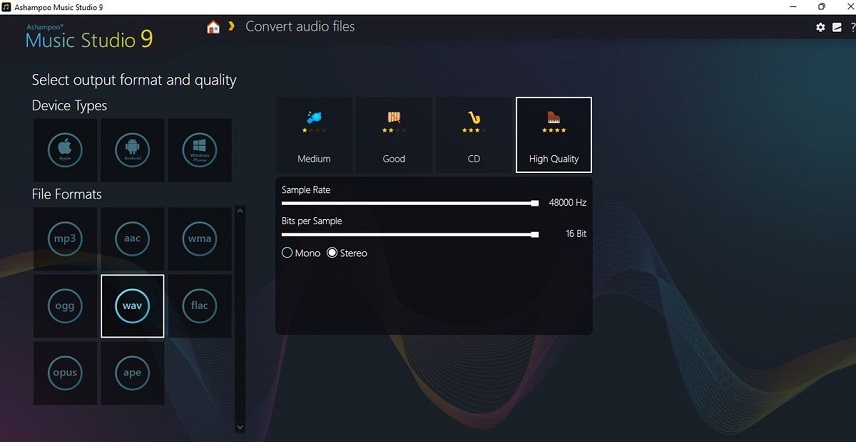Click the 16 Bit value
This screenshot has width=856, height=442.
click(x=576, y=234)
